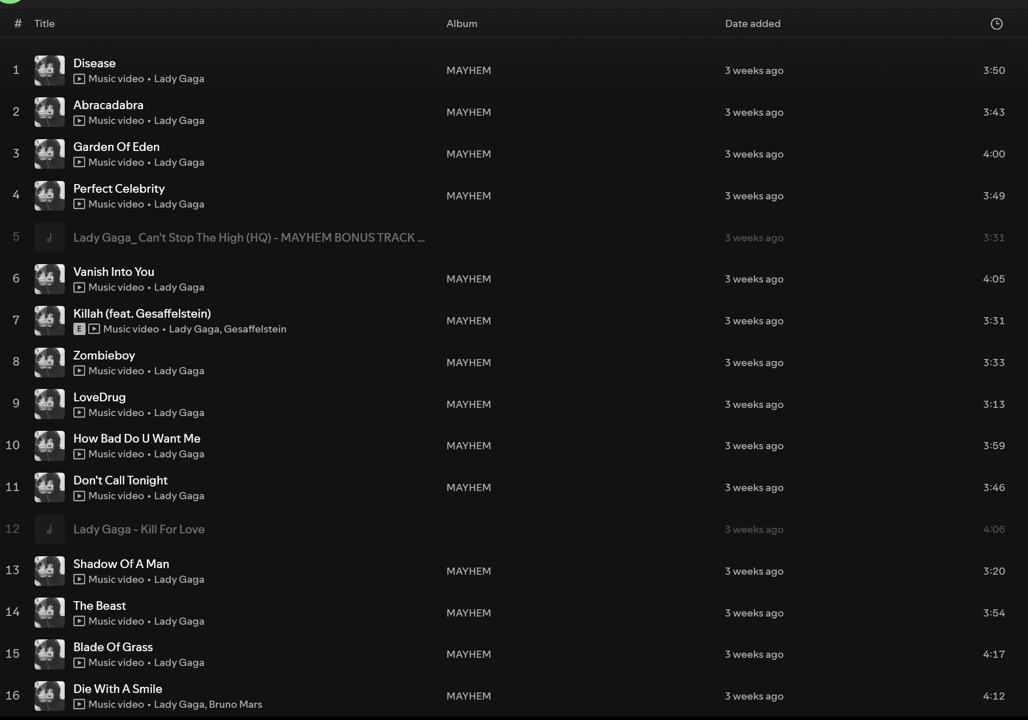The height and width of the screenshot is (720, 1028).
Task: Select the greyed-out Lady Gaga - Kill For Love track
Action: pos(139,529)
